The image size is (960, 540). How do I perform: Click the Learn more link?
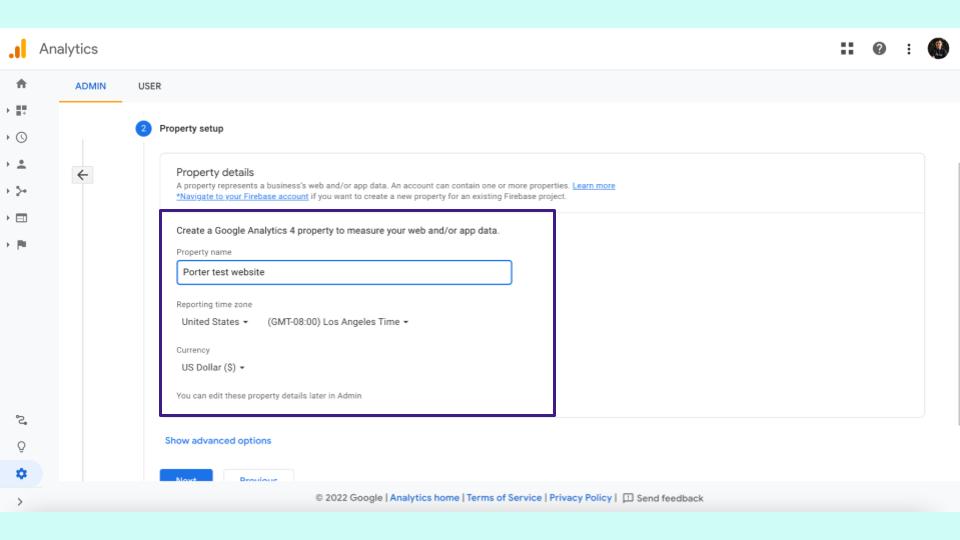[x=593, y=186]
